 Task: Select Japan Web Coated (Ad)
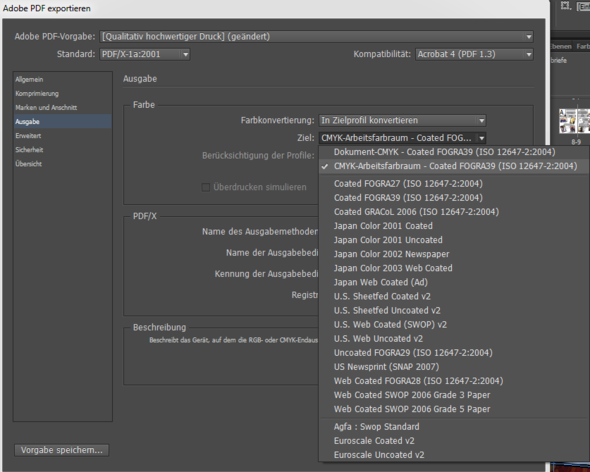pos(454,282)
